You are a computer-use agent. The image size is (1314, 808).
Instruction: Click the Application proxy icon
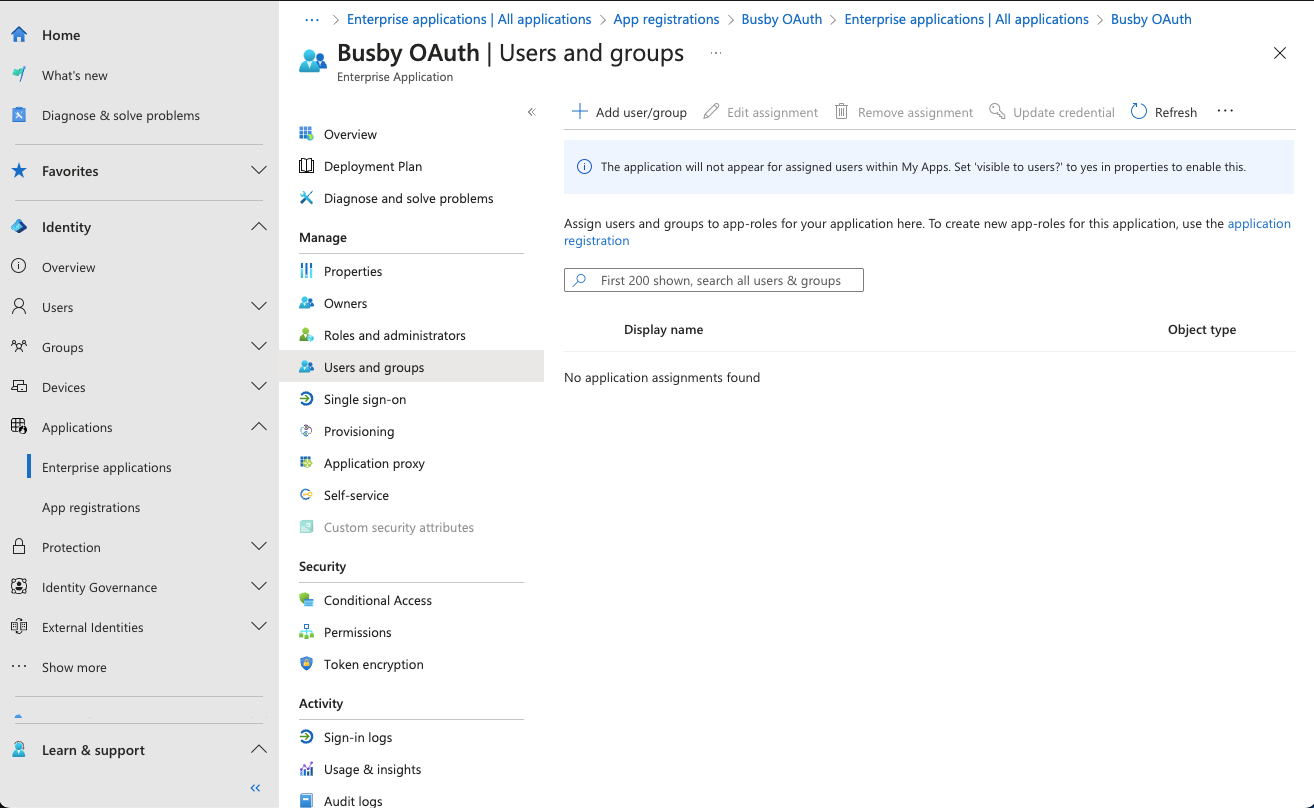point(307,463)
